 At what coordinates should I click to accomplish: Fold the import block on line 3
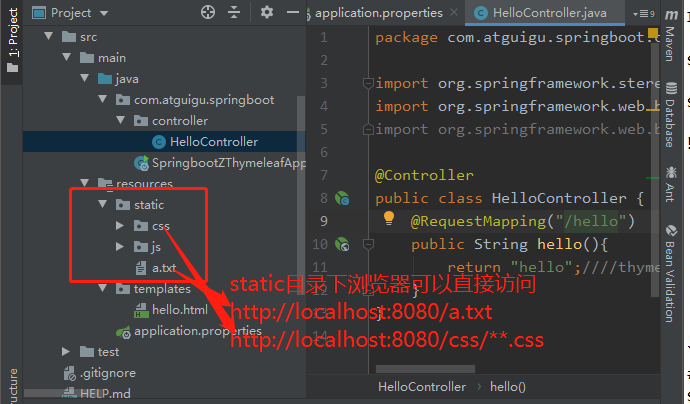[x=368, y=83]
